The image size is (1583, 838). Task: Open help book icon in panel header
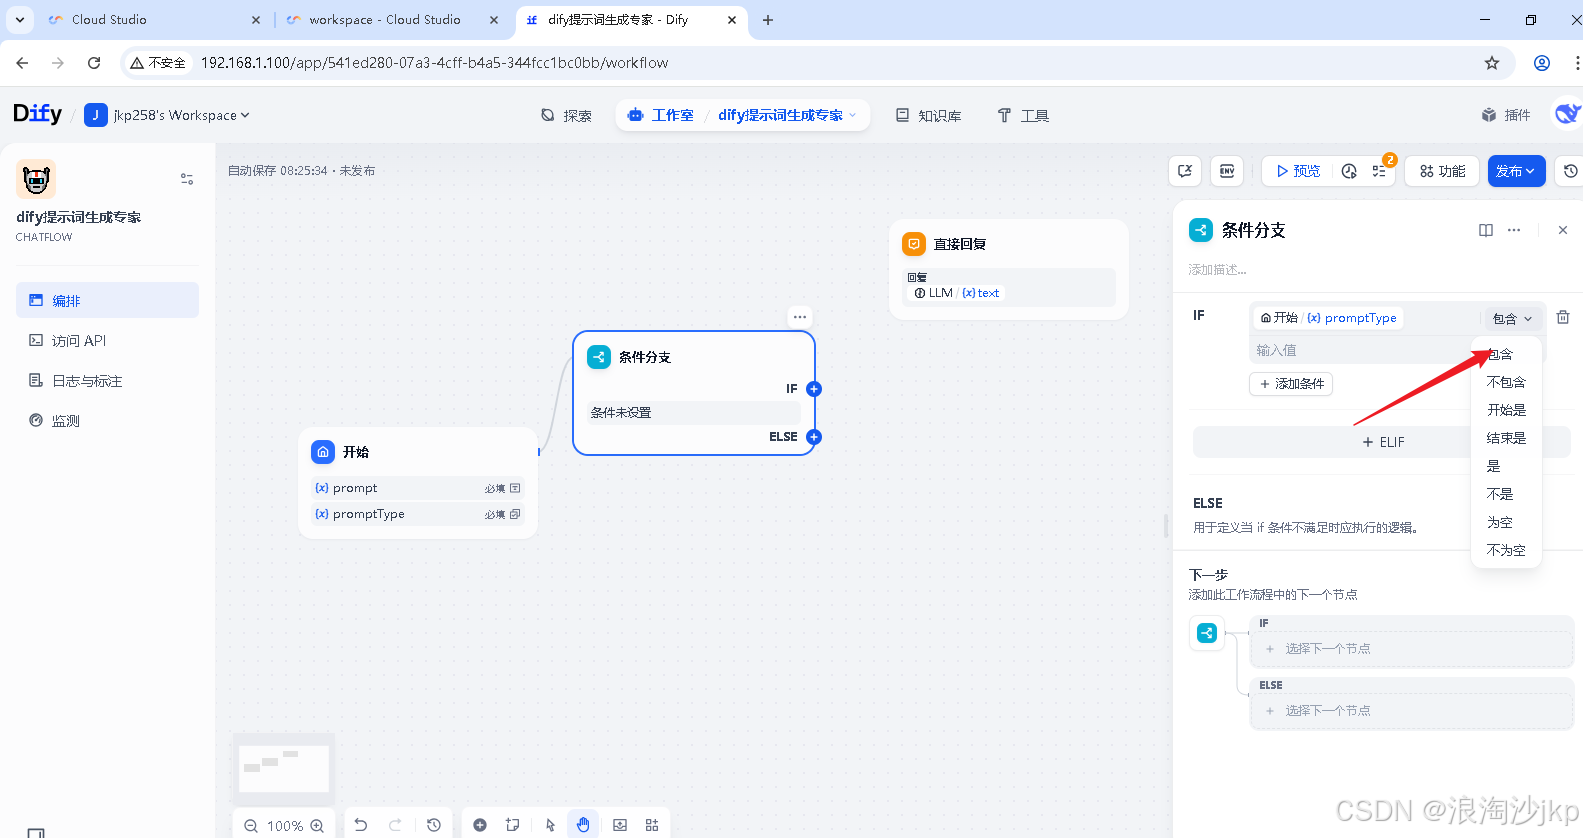(x=1486, y=230)
